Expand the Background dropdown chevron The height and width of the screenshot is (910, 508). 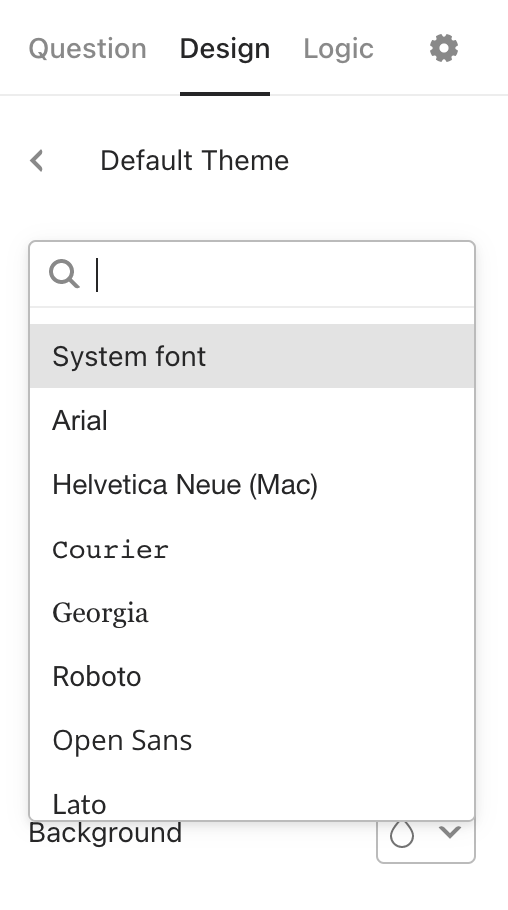450,832
